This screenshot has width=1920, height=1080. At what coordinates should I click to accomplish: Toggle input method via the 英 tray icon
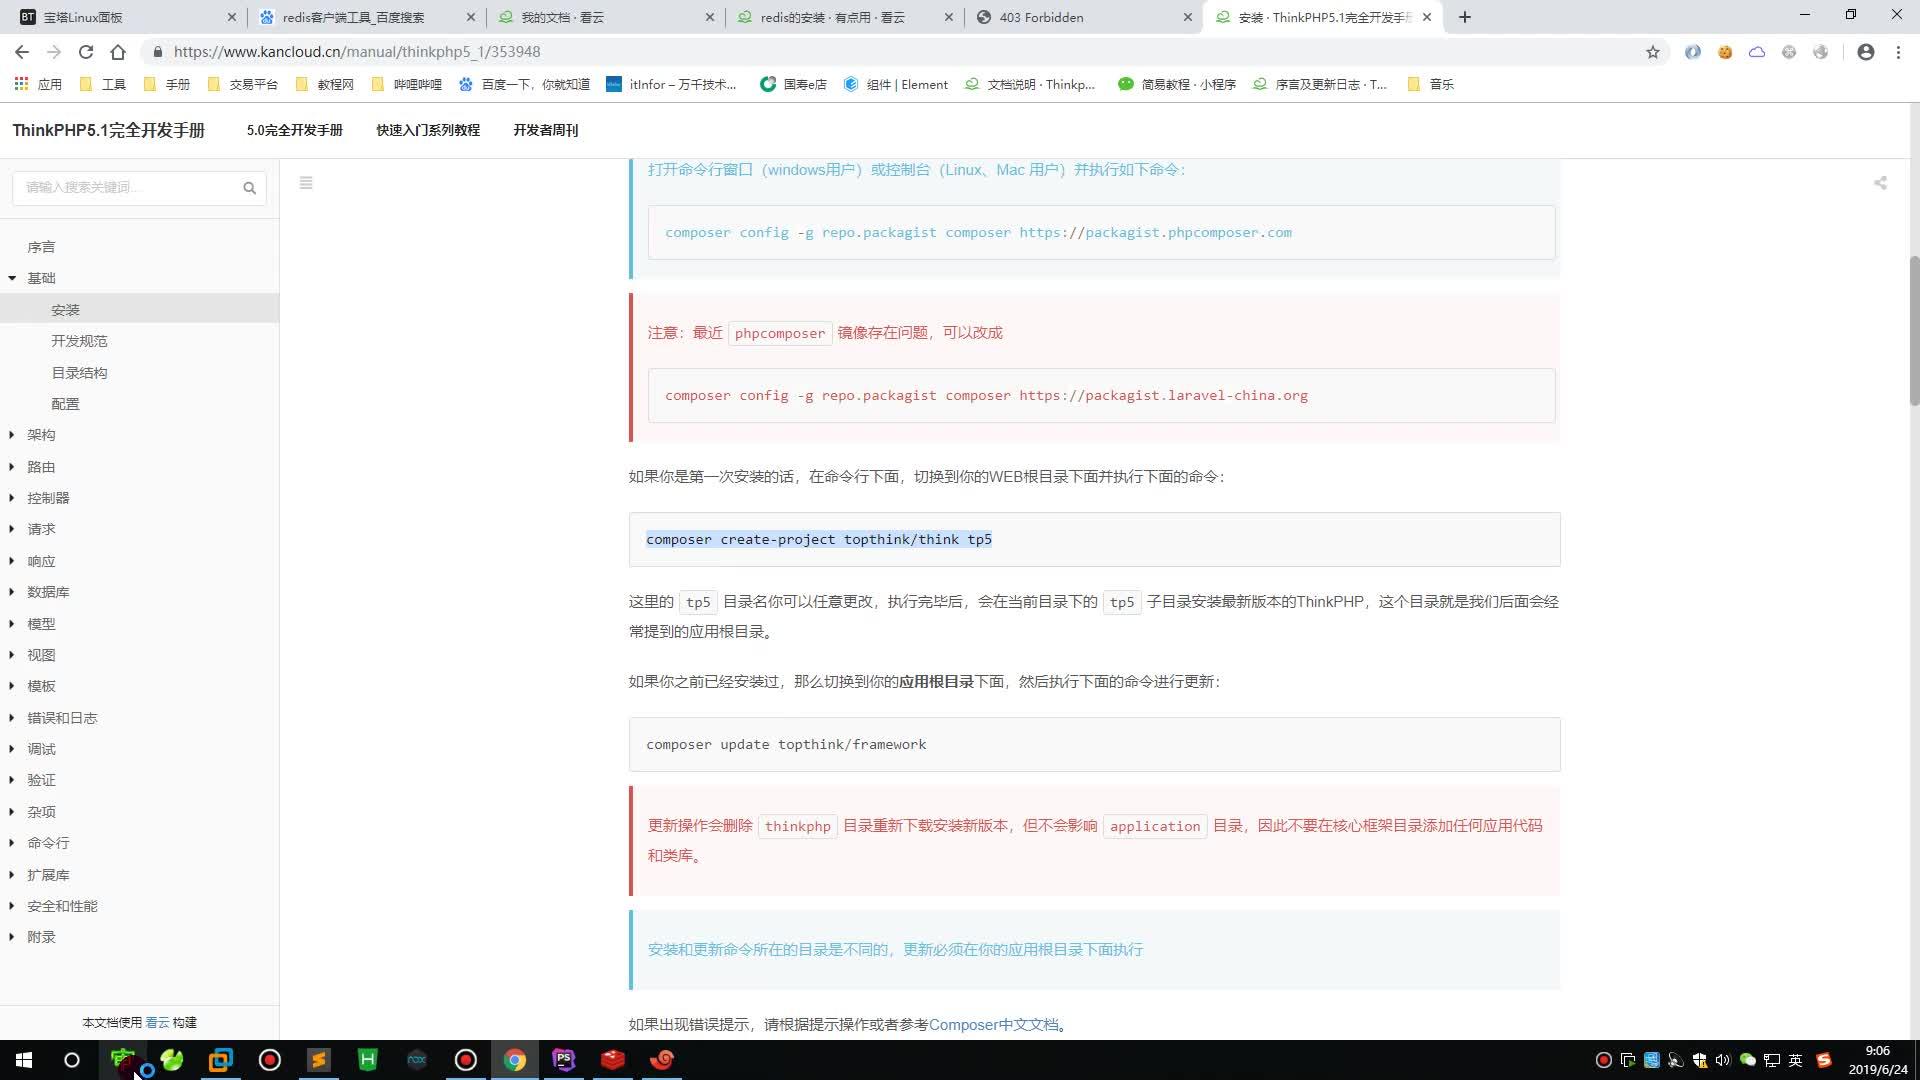pos(1795,1060)
